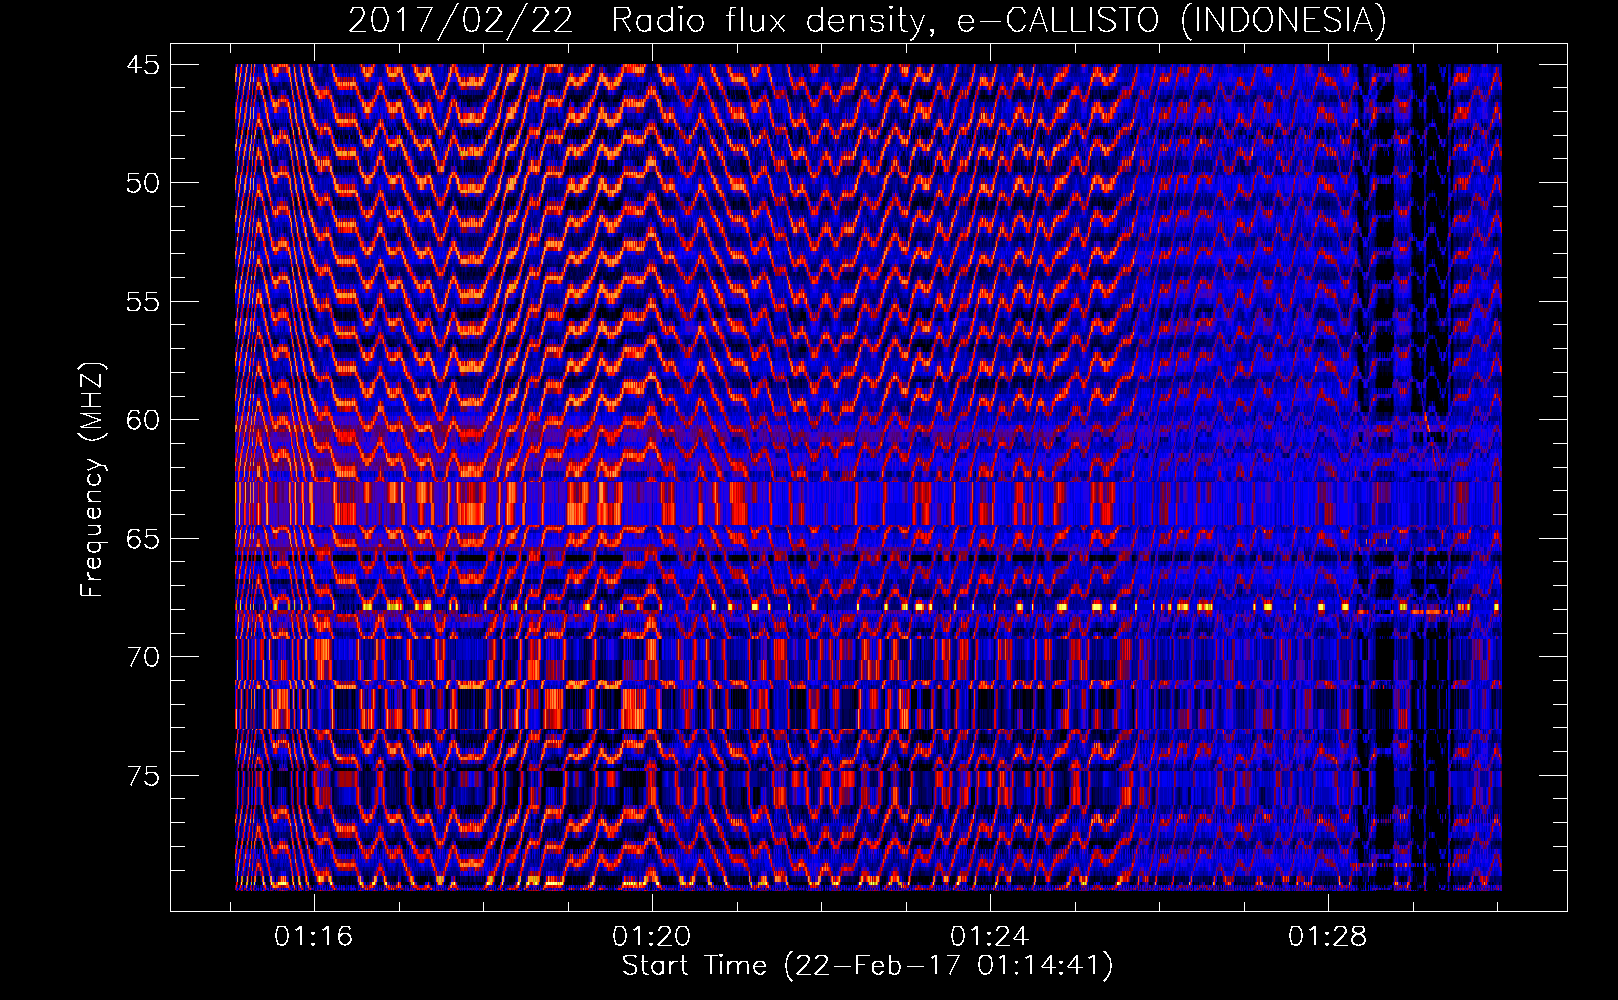Click the 01:28 time tick label
Screen dimensions: 1618x1000
click(x=1327, y=937)
